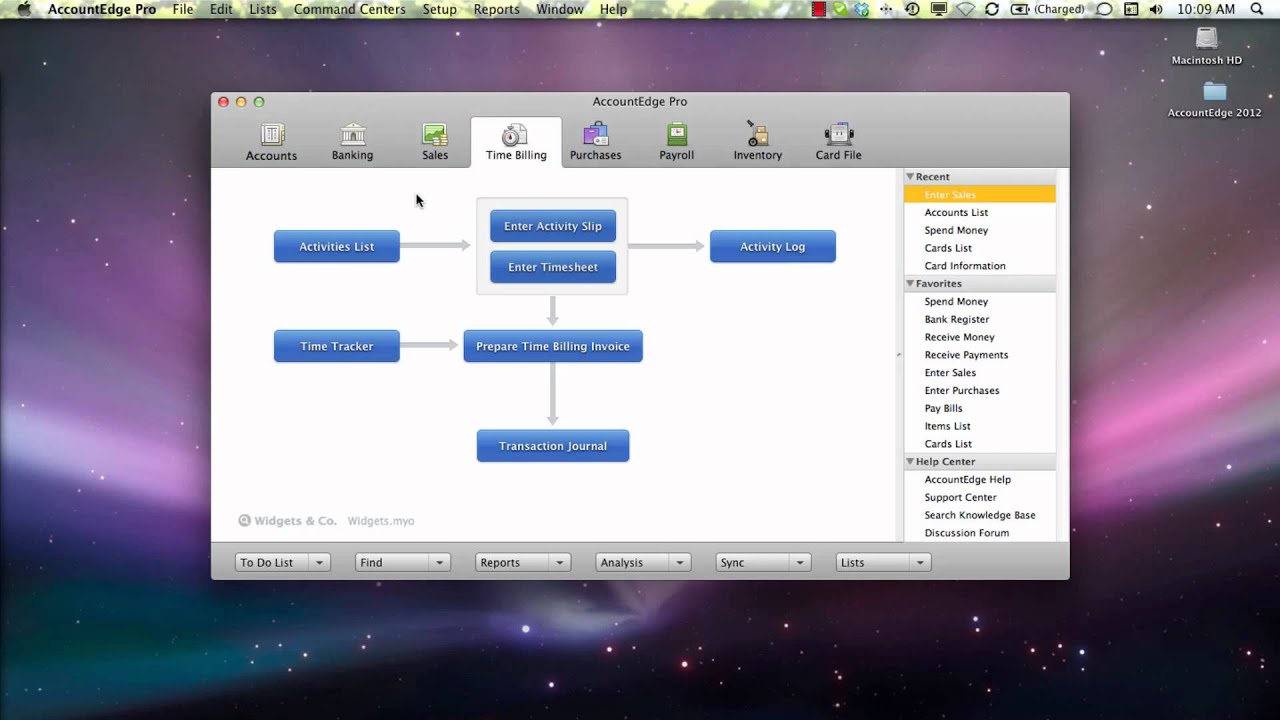This screenshot has height=720, width=1280.
Task: Open the Banking command center
Action: tap(352, 142)
